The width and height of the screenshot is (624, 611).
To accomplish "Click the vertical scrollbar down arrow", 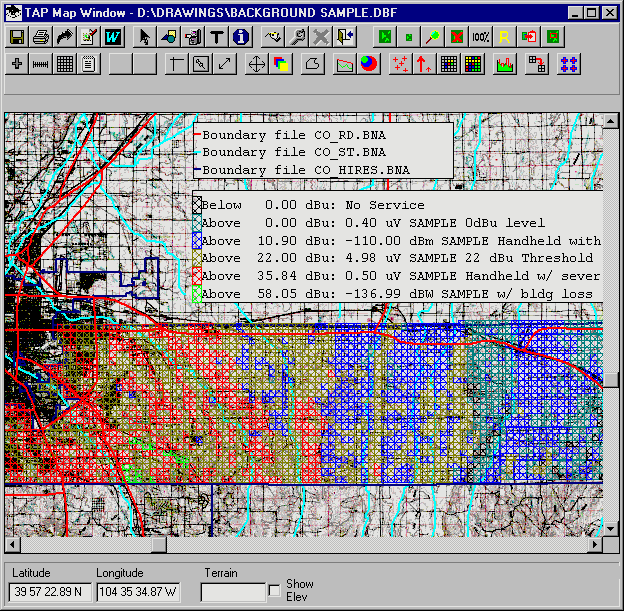I will tap(611, 529).
